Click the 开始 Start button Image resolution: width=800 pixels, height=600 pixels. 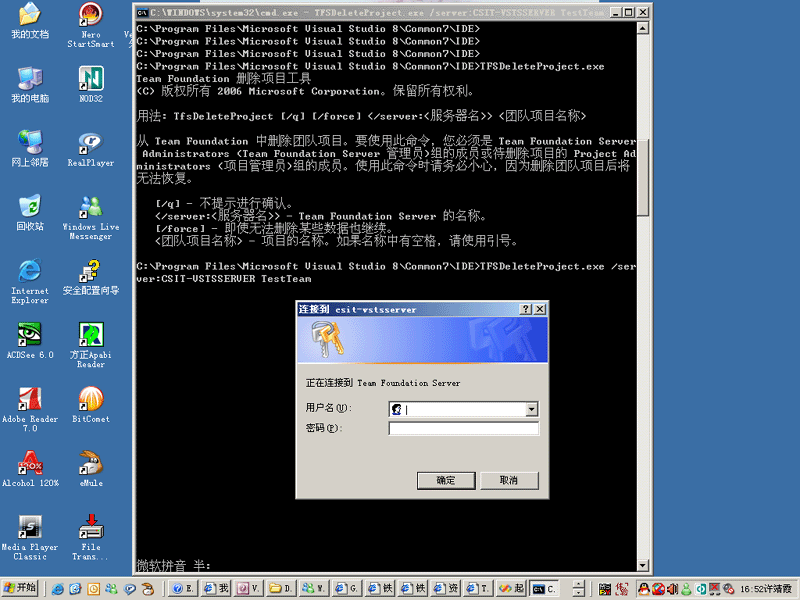pos(20,588)
